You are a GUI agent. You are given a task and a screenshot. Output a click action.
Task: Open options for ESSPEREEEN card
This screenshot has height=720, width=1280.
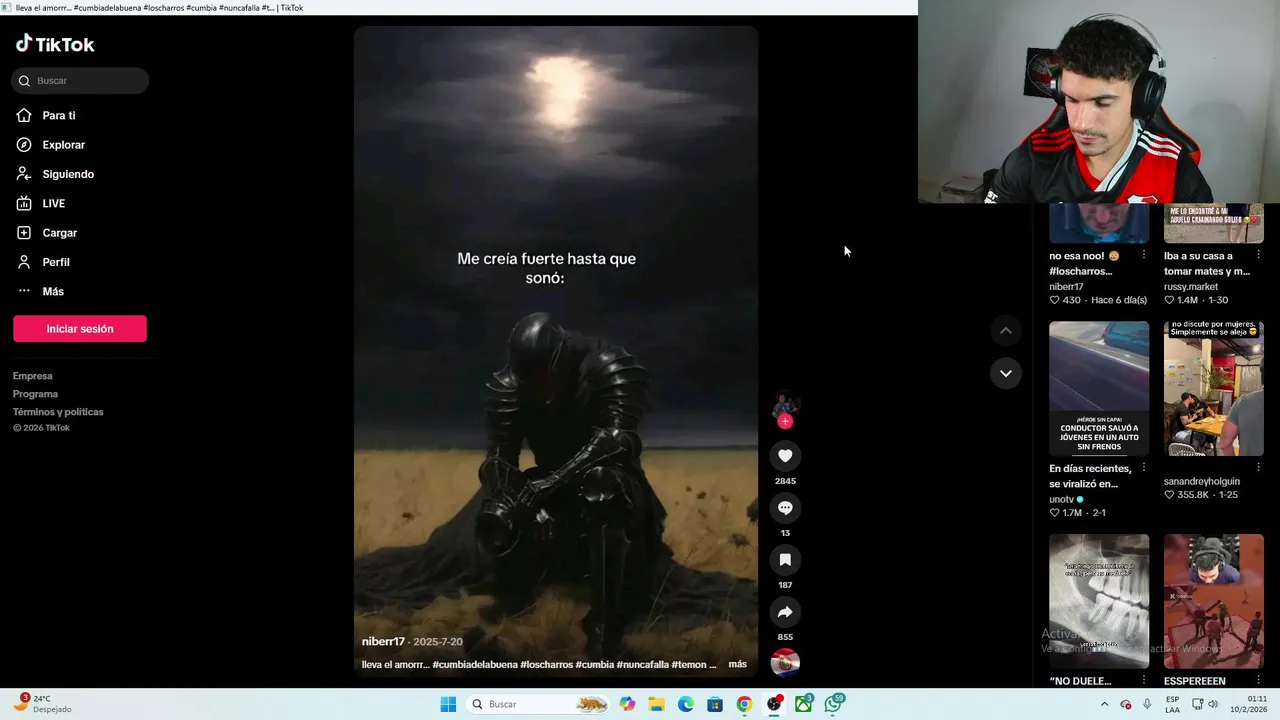1259,681
